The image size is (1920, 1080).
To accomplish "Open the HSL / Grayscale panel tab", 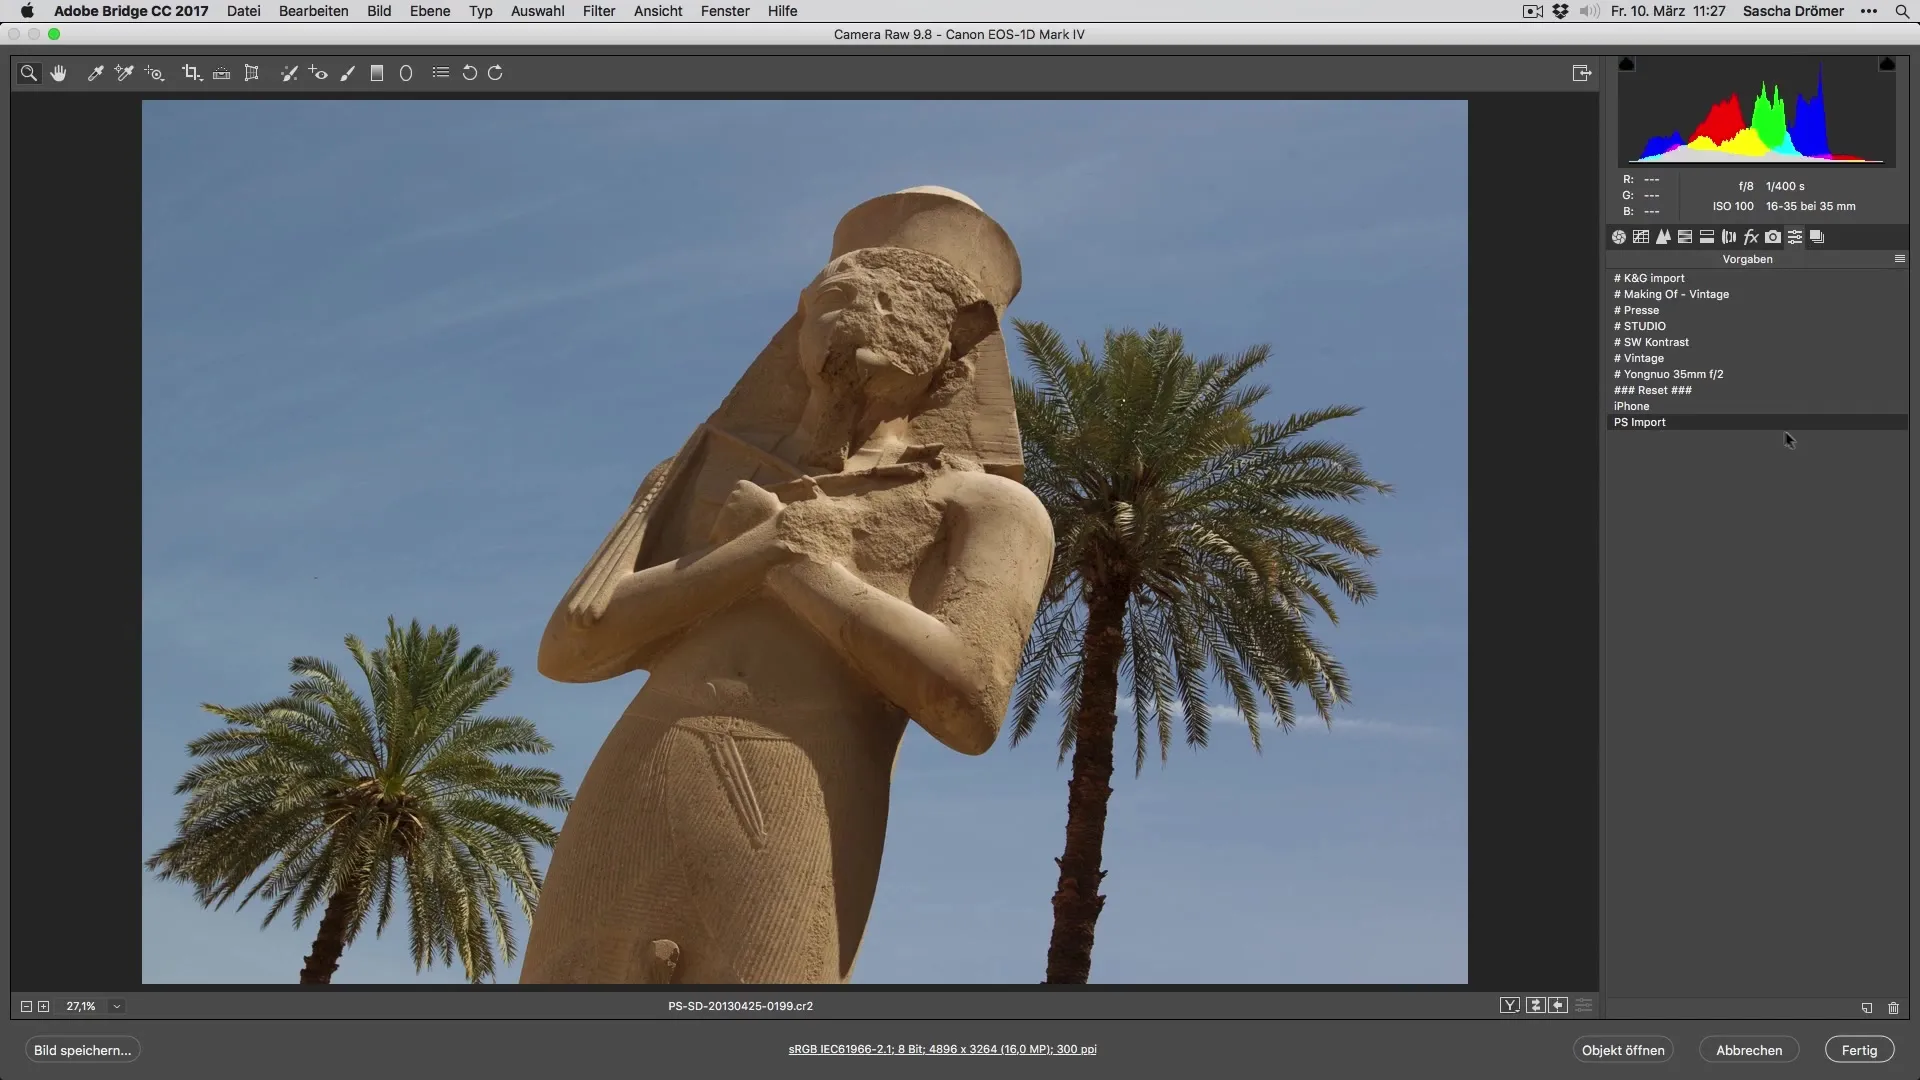I will [1685, 237].
